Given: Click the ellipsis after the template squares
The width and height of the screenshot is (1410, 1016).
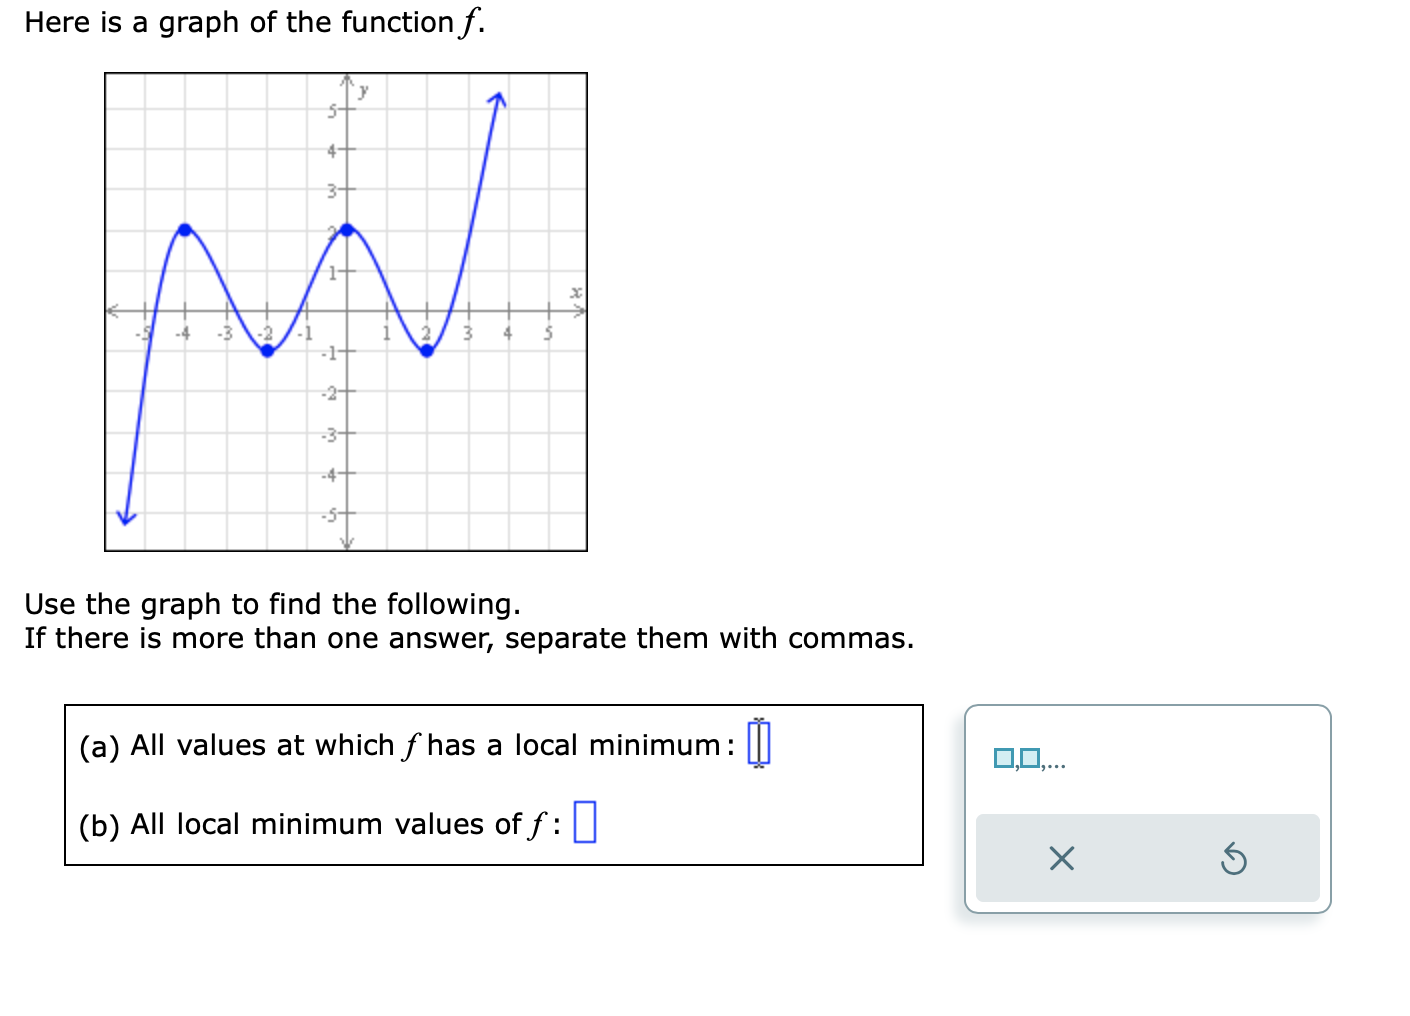Looking at the screenshot, I should (1056, 762).
